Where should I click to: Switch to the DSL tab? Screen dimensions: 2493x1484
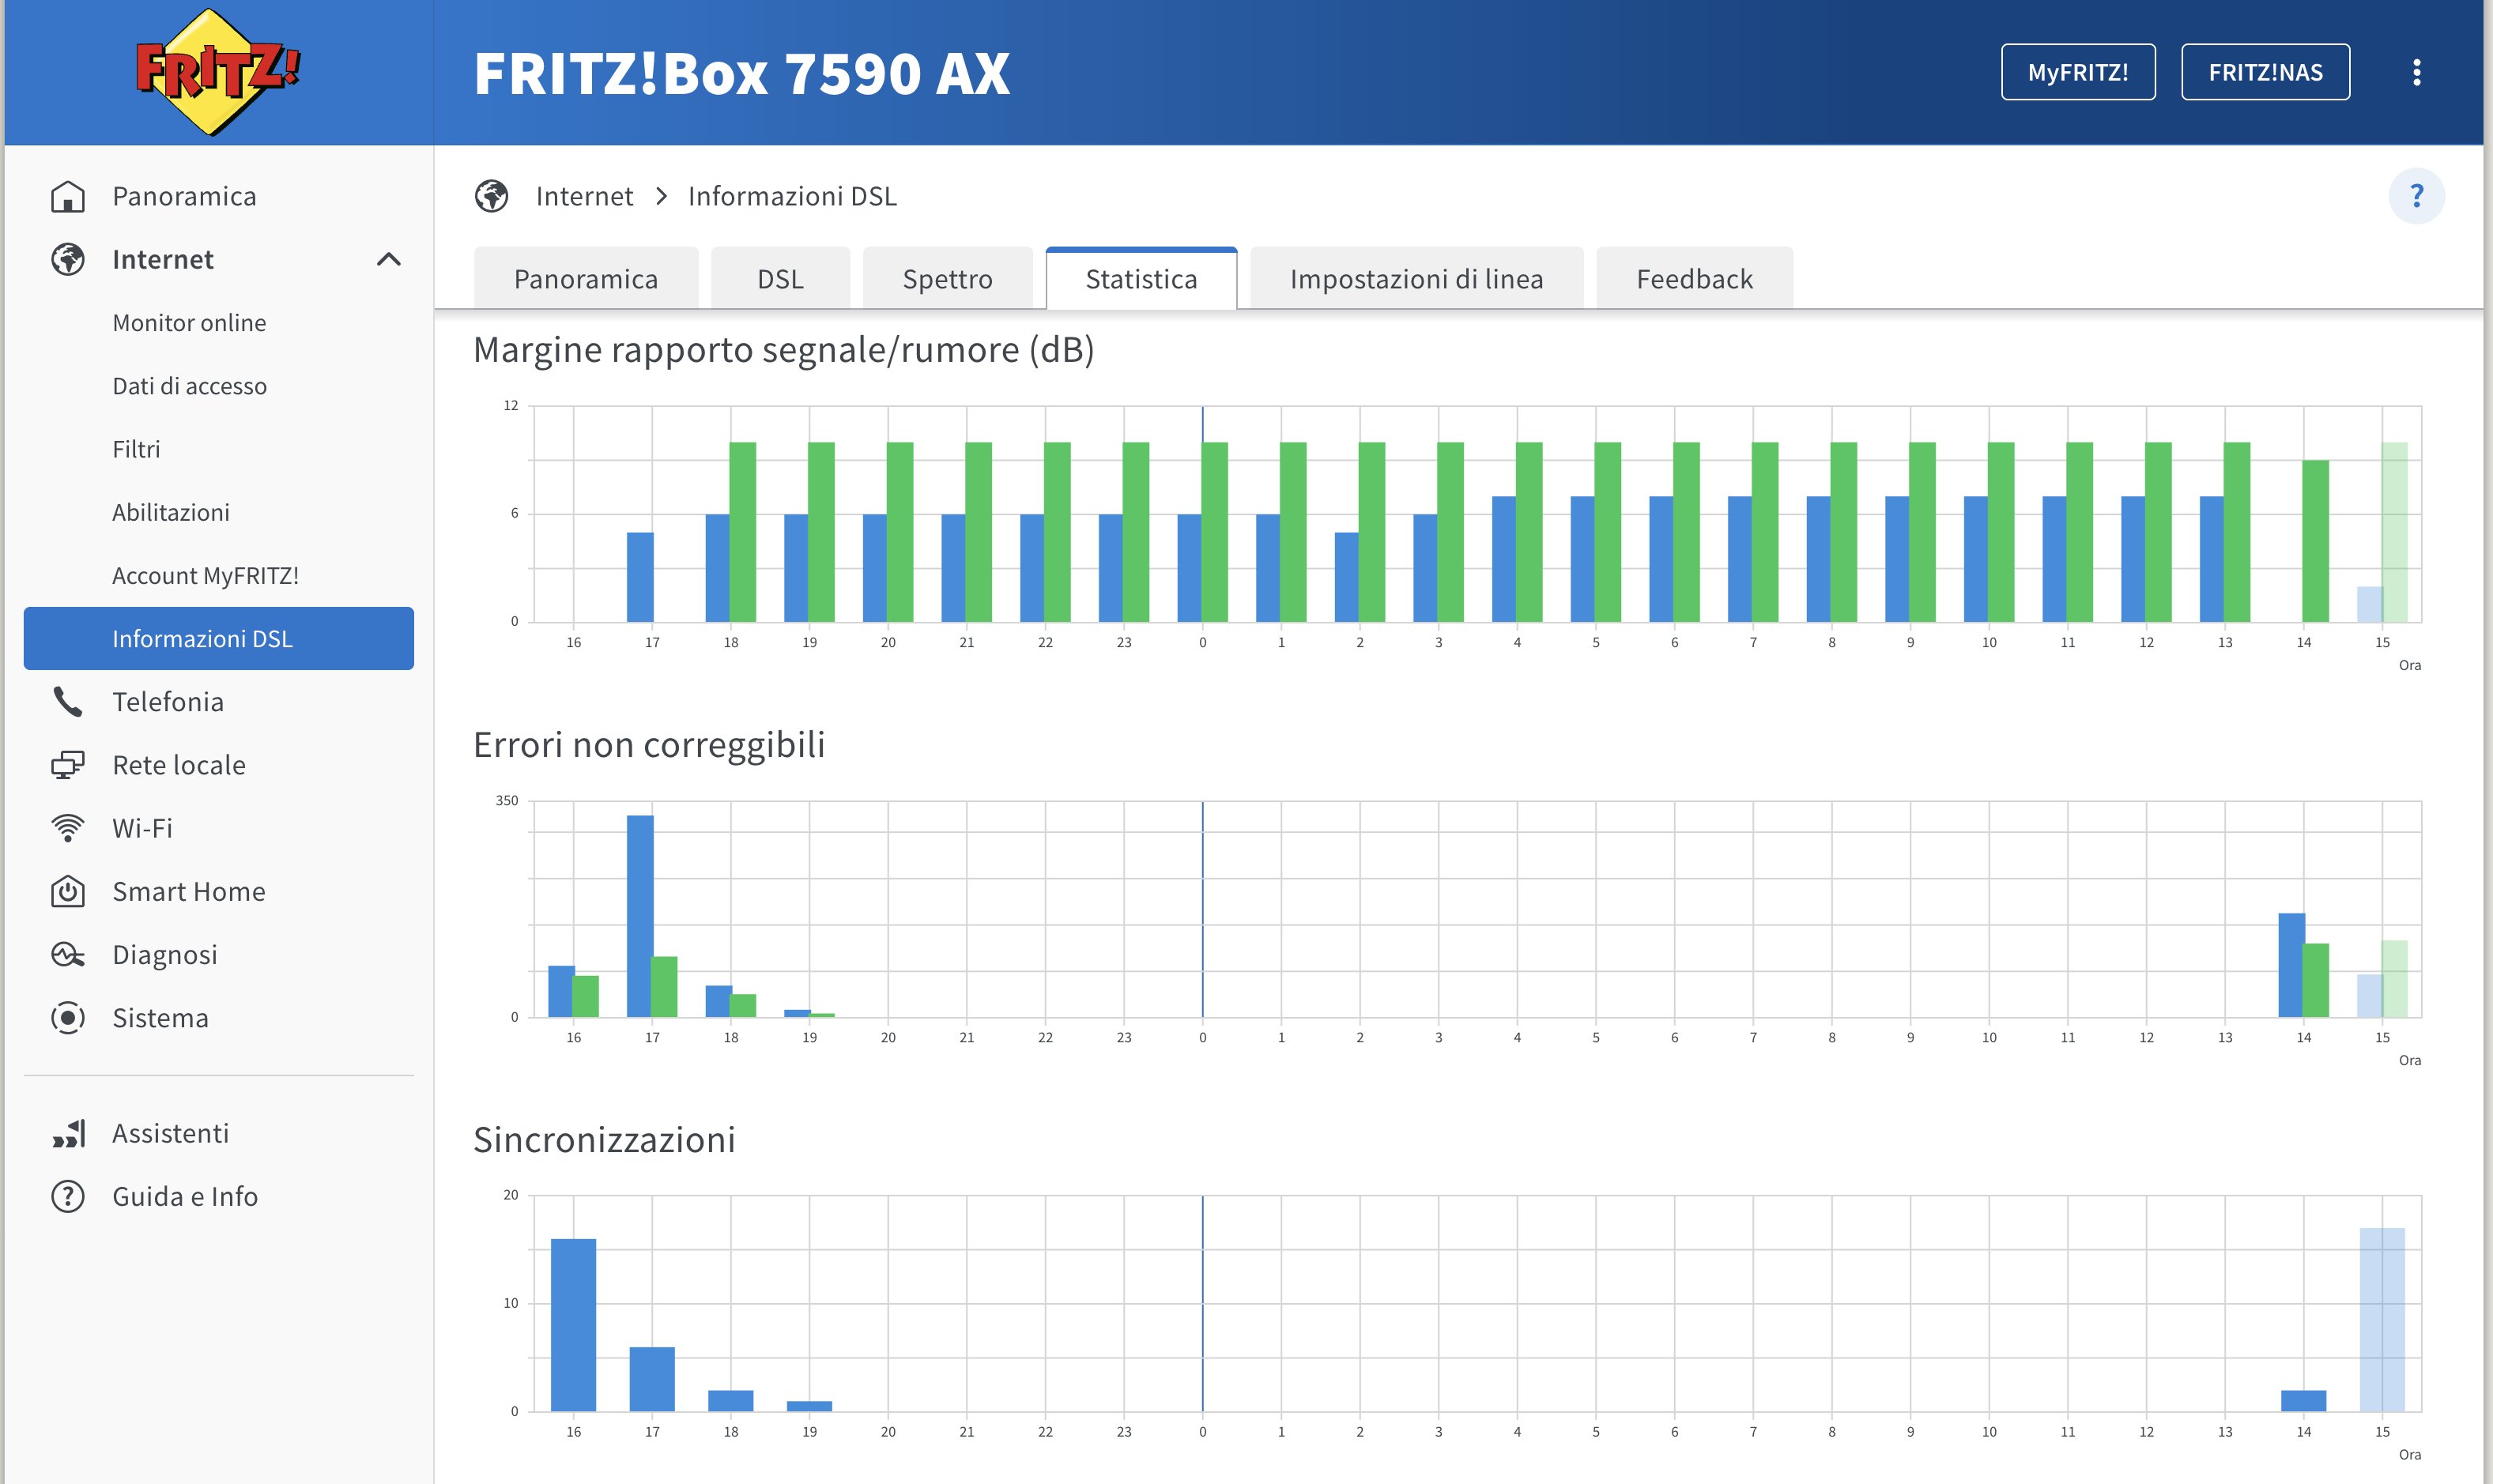pos(780,279)
